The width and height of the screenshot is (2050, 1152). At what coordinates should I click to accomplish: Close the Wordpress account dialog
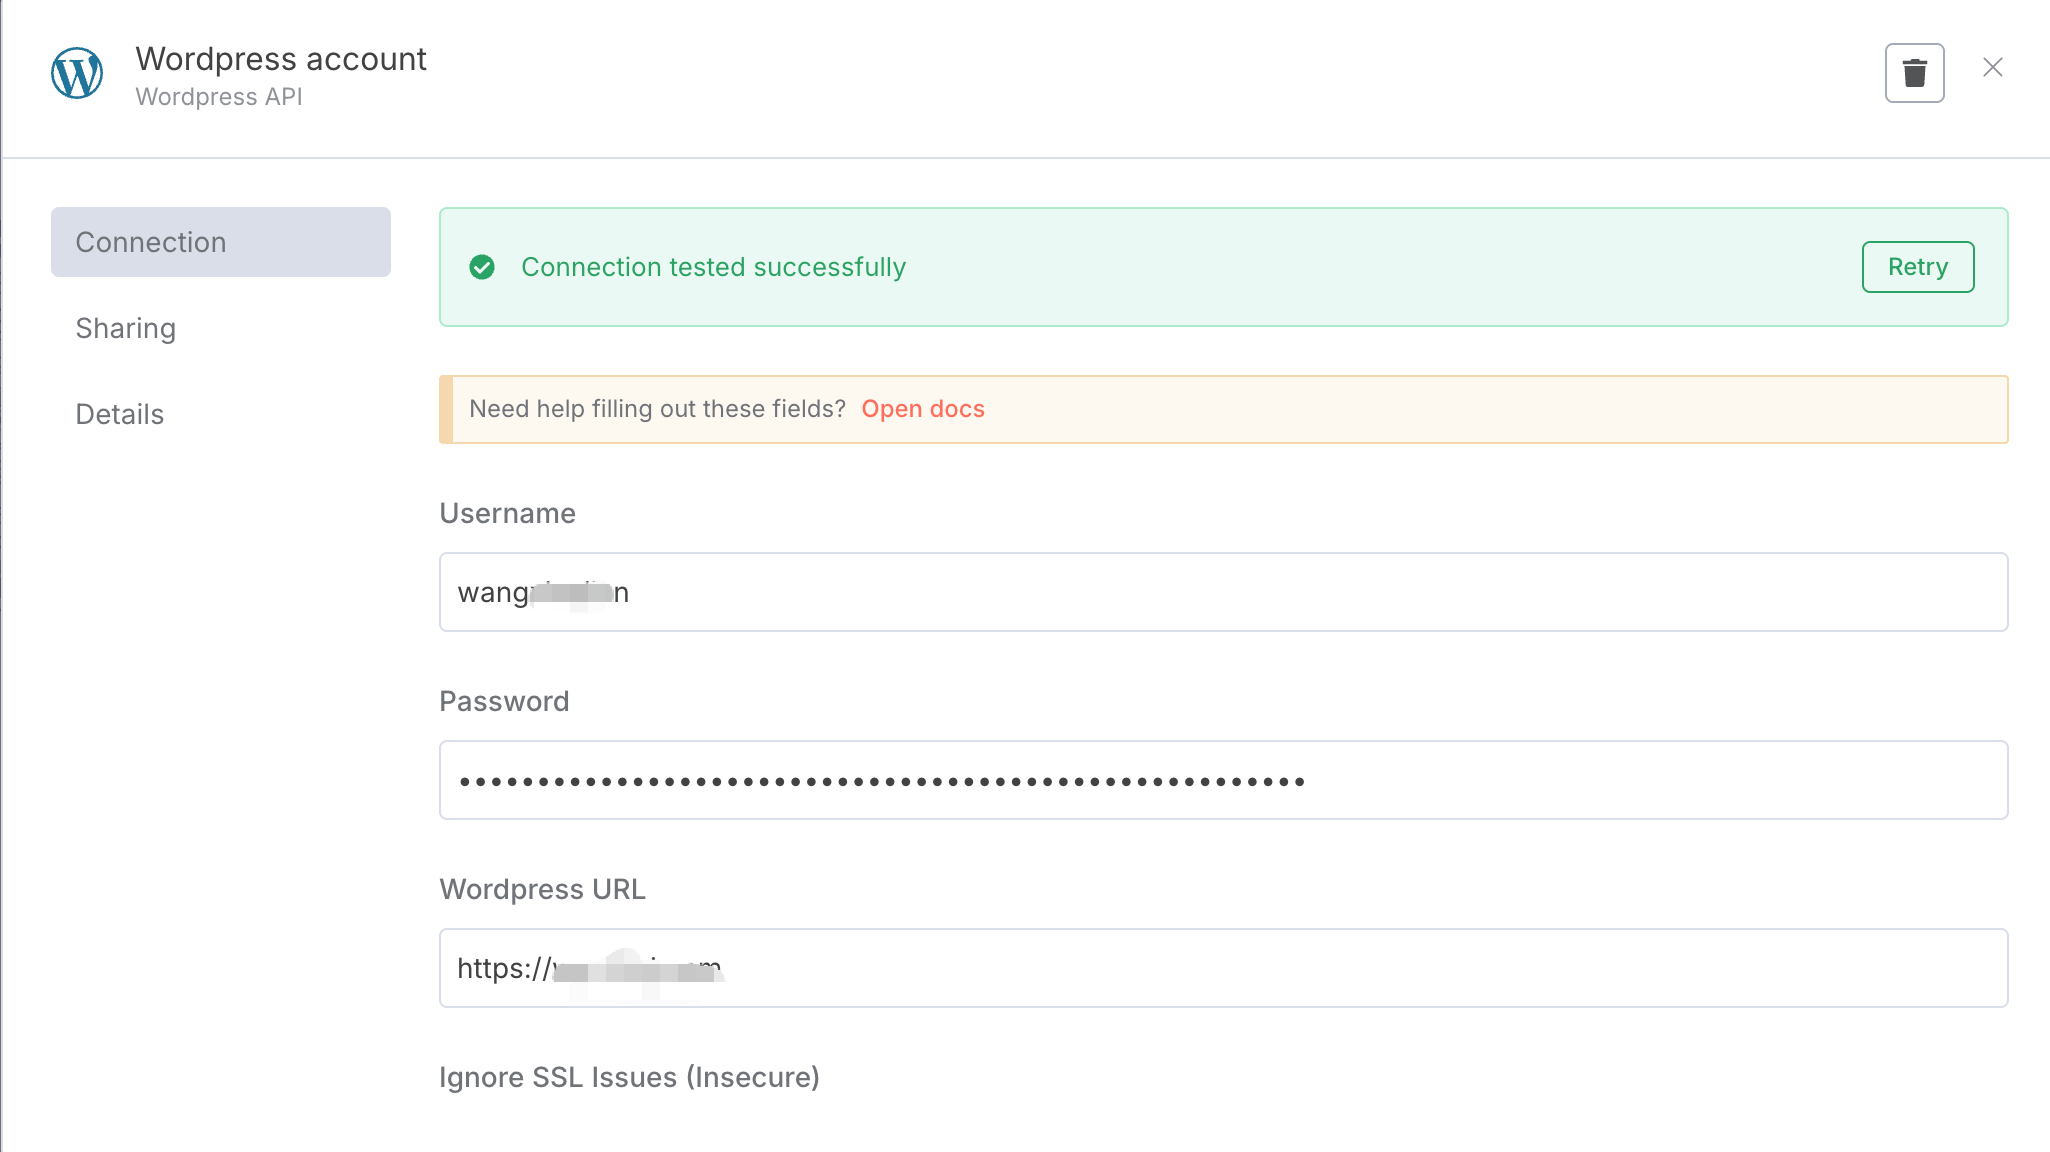[1992, 67]
